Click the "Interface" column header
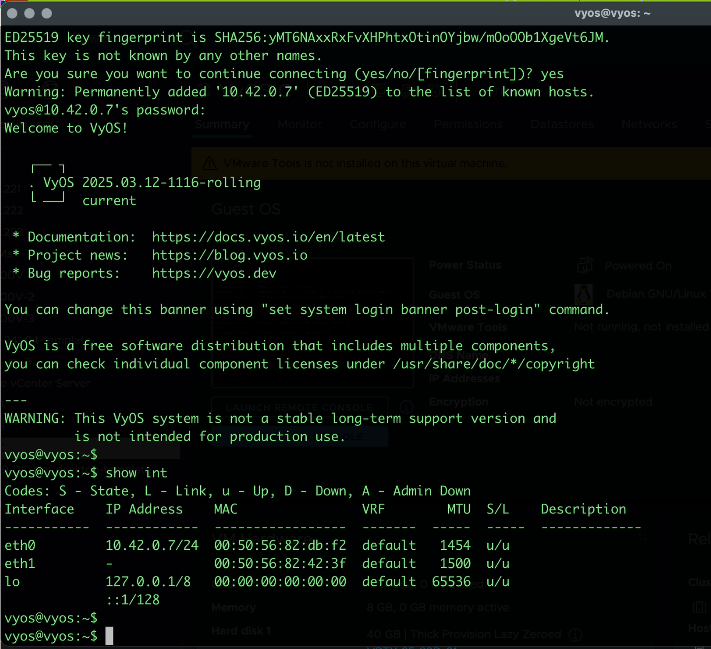711x649 pixels. (39, 509)
